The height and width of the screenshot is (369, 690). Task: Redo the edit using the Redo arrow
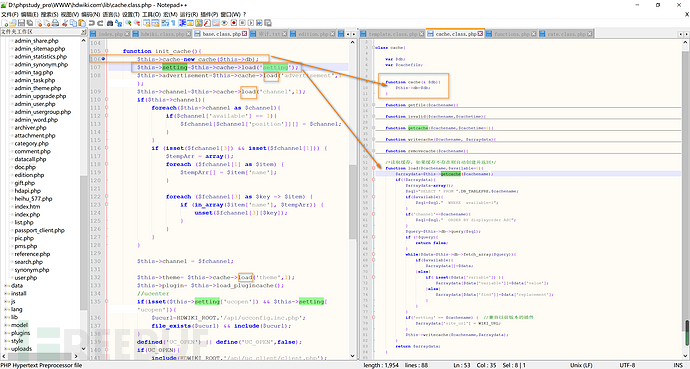tap(100, 23)
